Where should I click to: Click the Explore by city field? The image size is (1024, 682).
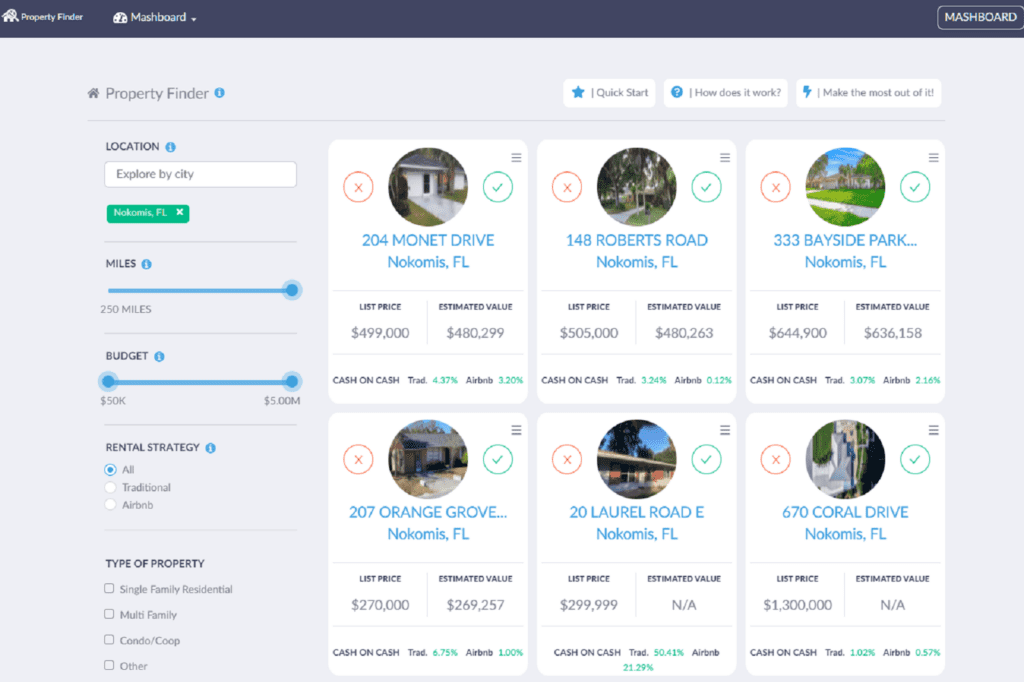[200, 174]
